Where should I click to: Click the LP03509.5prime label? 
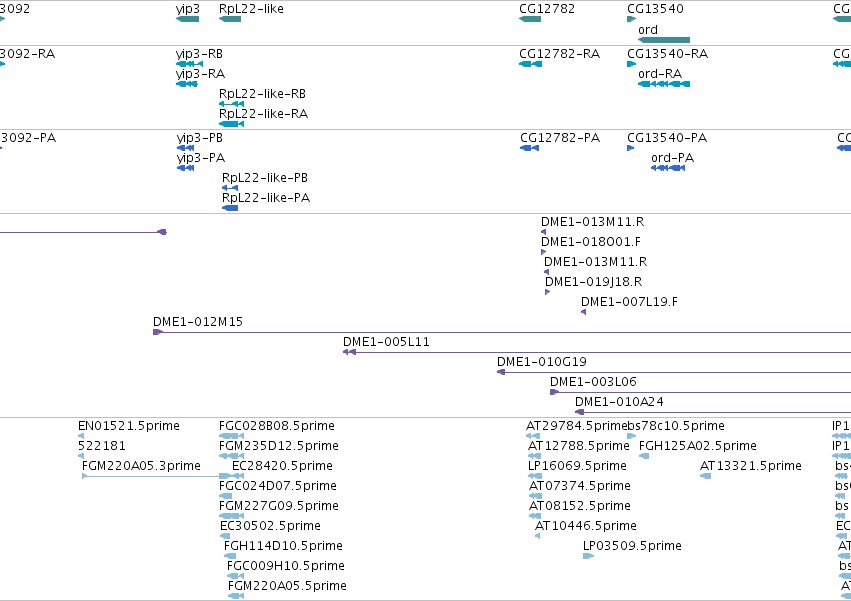(632, 546)
